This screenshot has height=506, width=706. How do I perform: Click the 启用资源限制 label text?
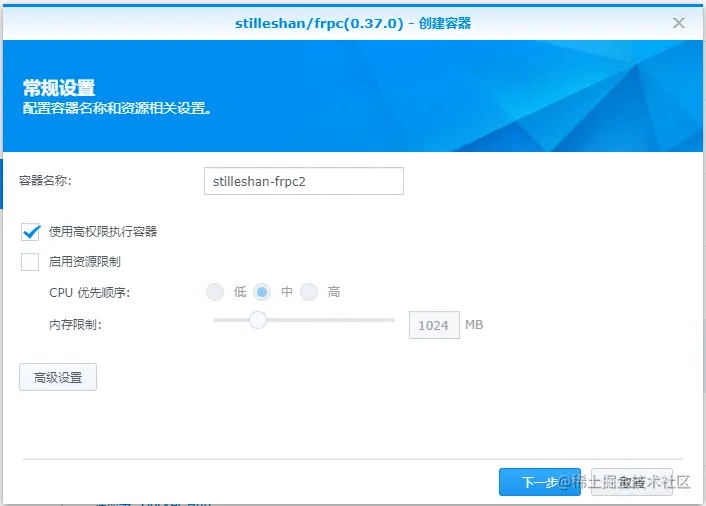[85, 262]
